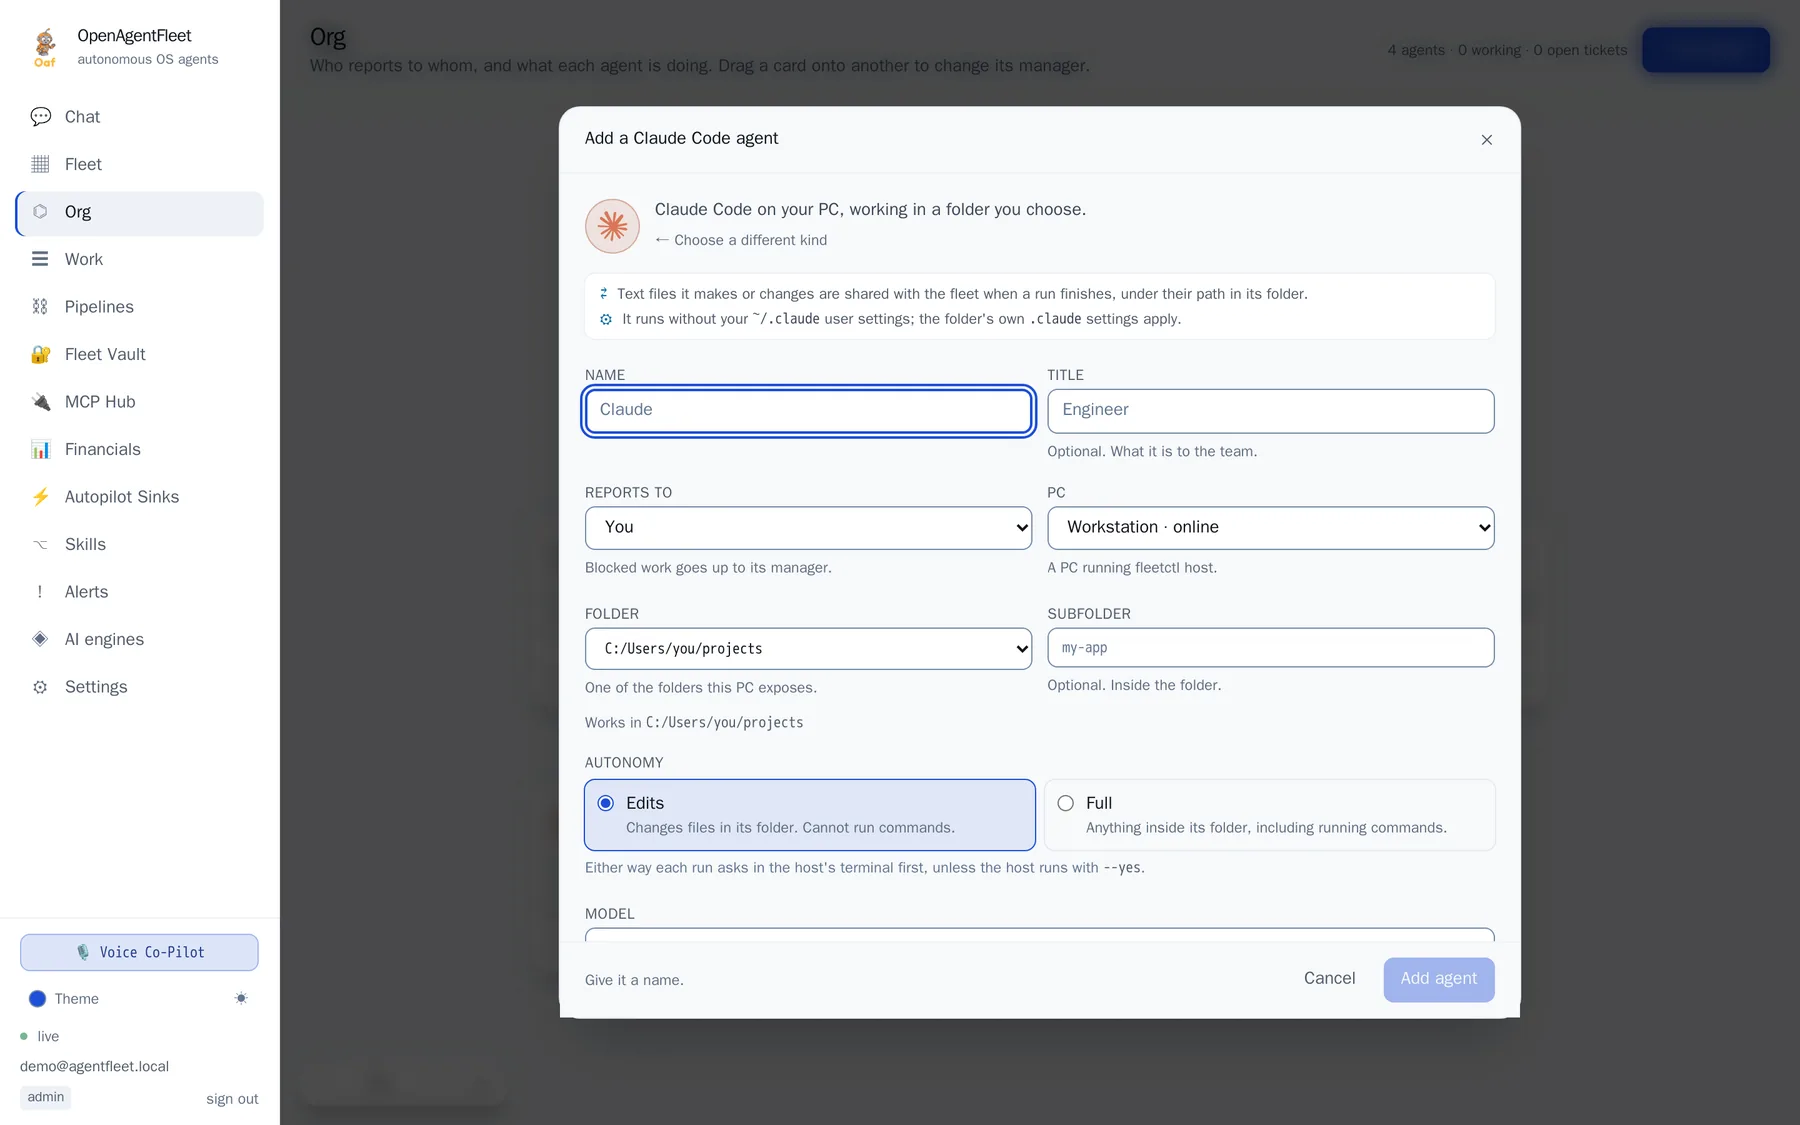1800x1125 pixels.
Task: Focus the Title input field
Action: (1271, 411)
